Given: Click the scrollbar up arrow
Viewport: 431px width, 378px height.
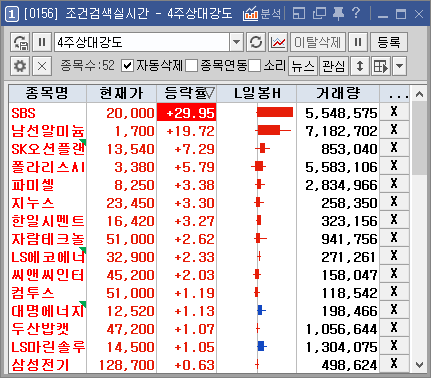Looking at the screenshot, I should pos(419,95).
